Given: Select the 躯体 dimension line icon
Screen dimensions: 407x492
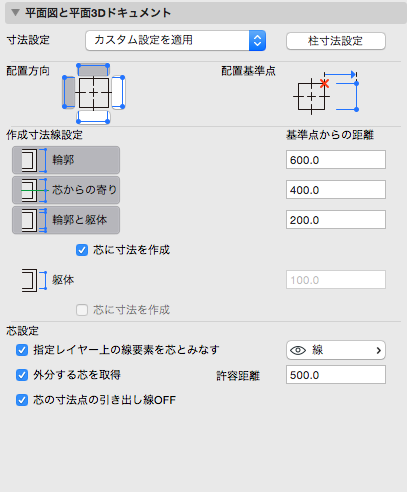Looking at the screenshot, I should point(34,280).
